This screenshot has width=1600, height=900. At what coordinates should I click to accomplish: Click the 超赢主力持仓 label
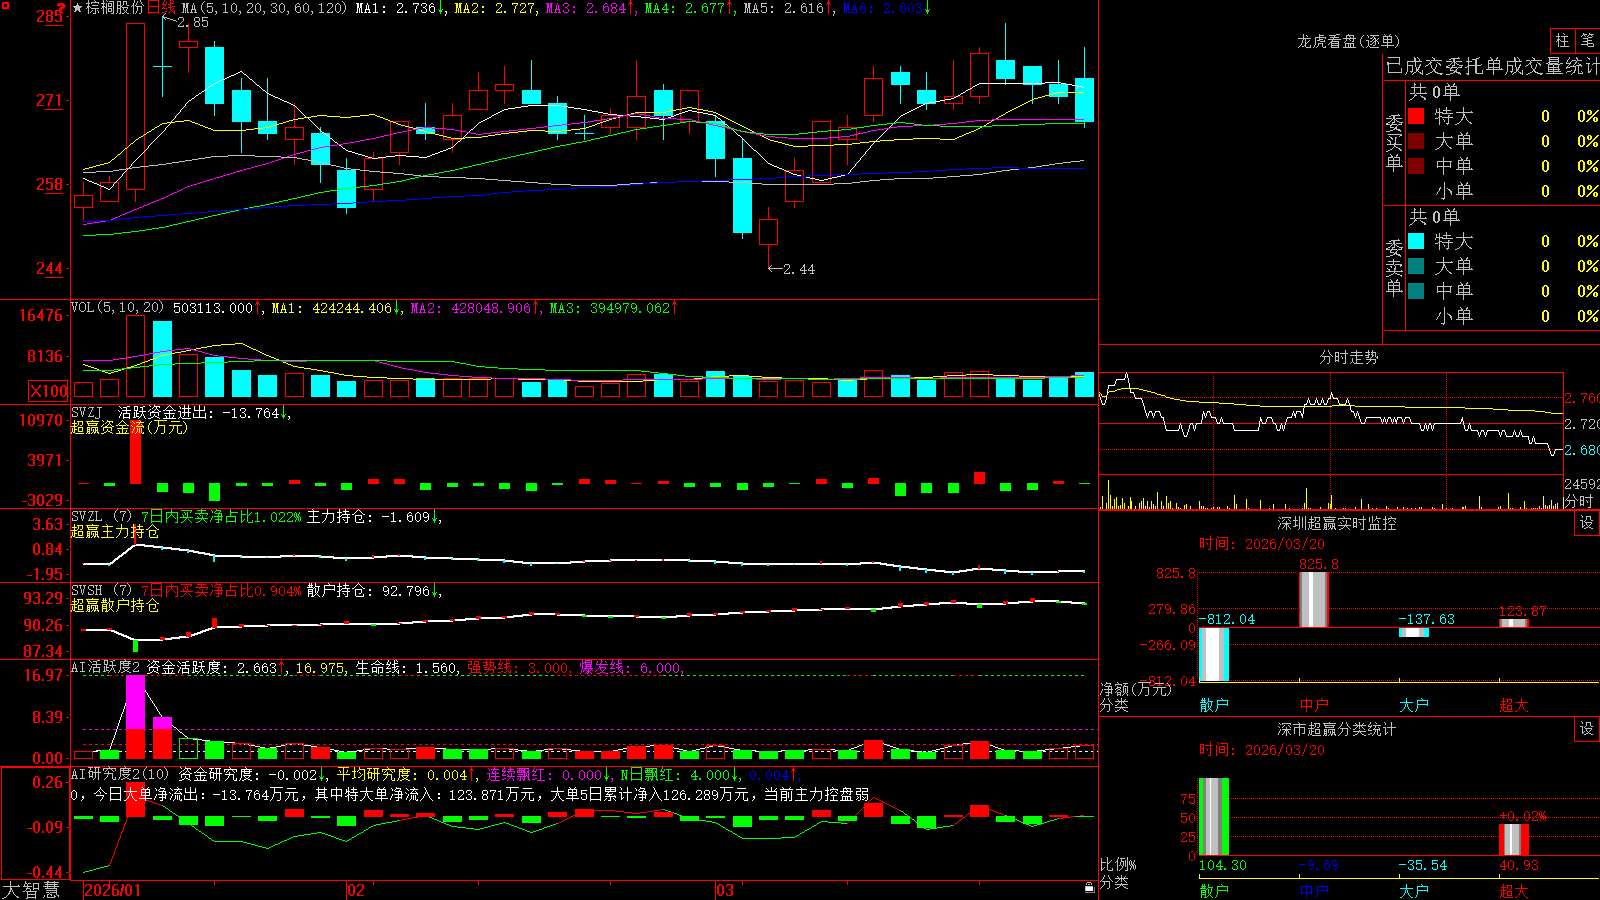[x=115, y=531]
